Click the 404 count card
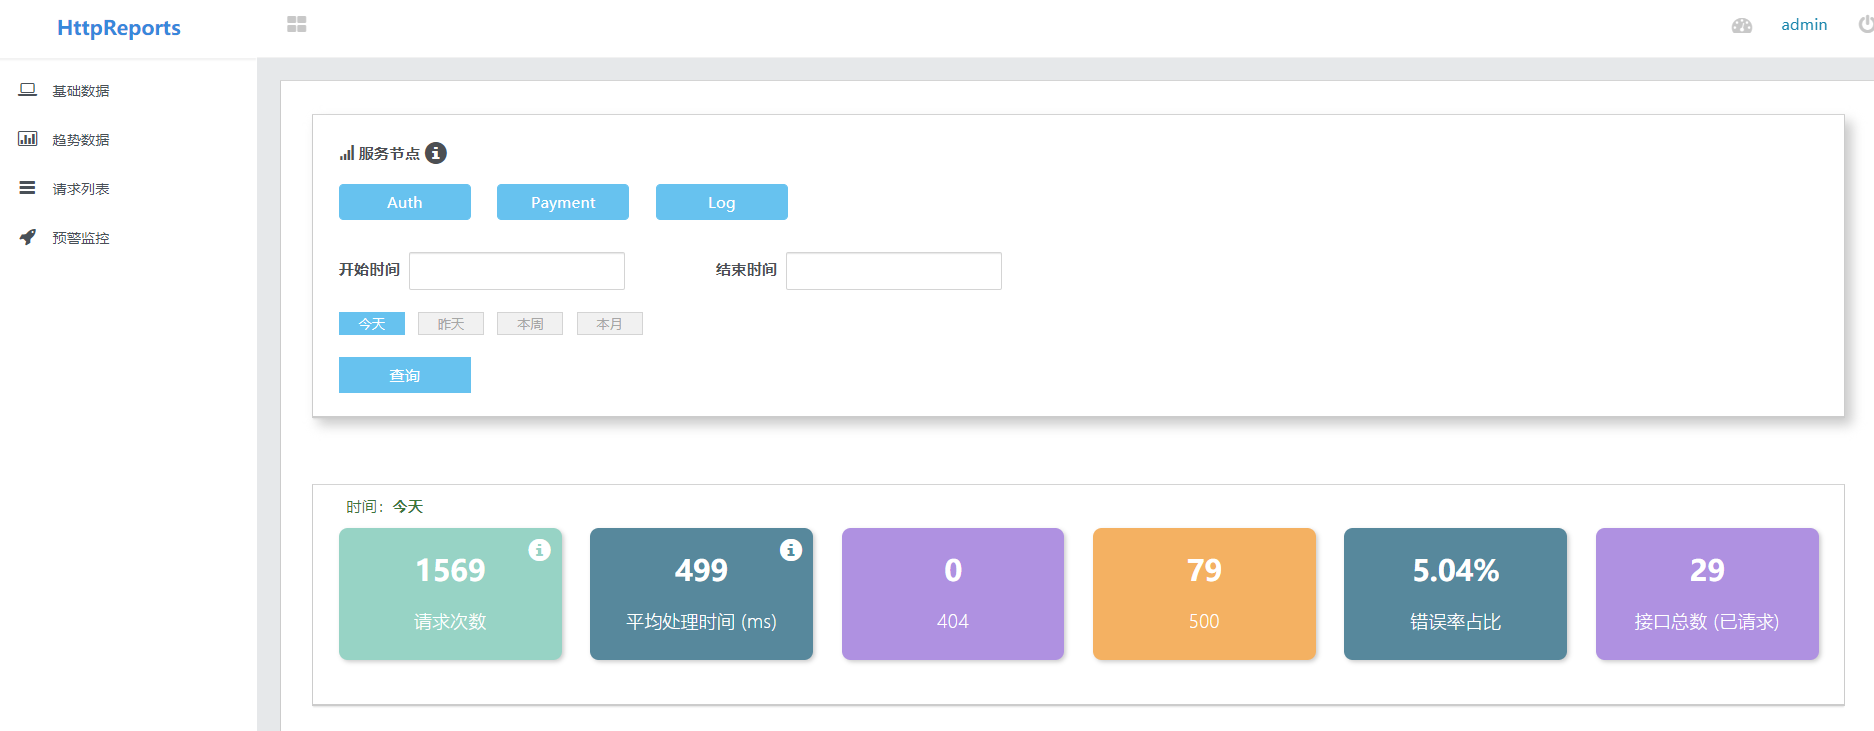 pos(953,594)
